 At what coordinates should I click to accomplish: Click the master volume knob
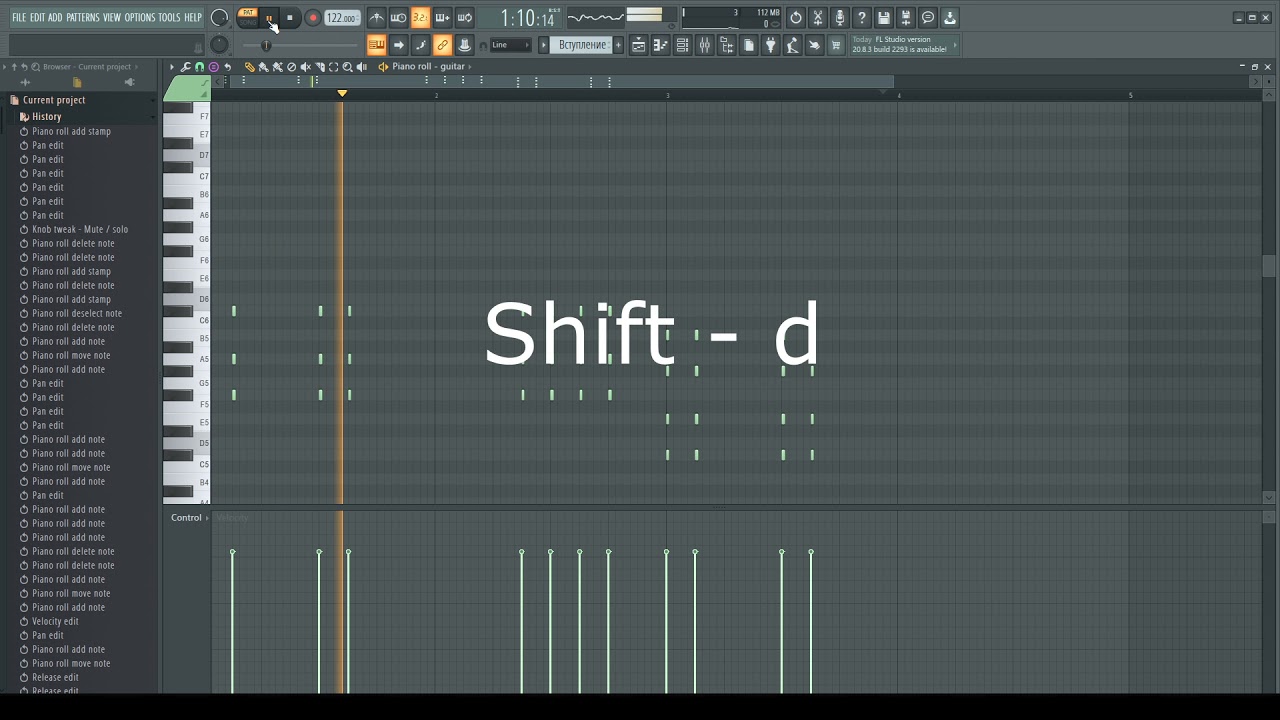pos(219,18)
